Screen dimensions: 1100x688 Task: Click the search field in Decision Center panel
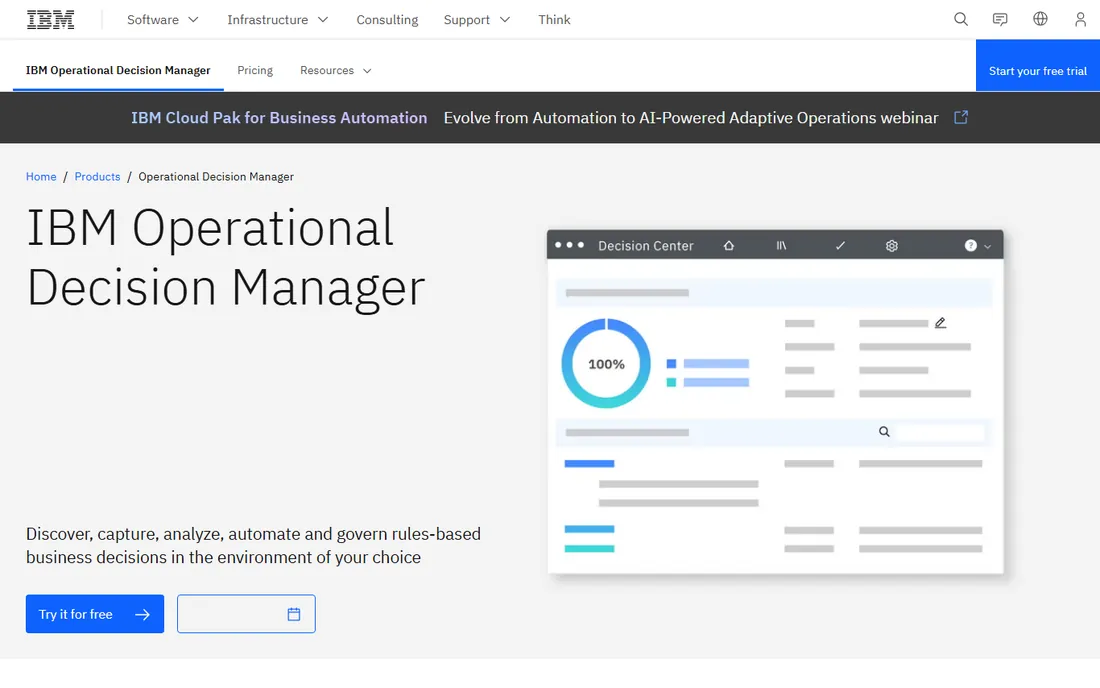pos(940,432)
